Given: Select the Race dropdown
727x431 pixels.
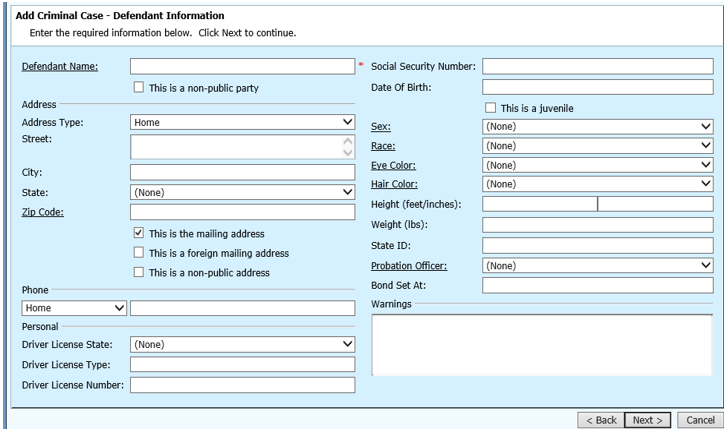Looking at the screenshot, I should (x=597, y=146).
